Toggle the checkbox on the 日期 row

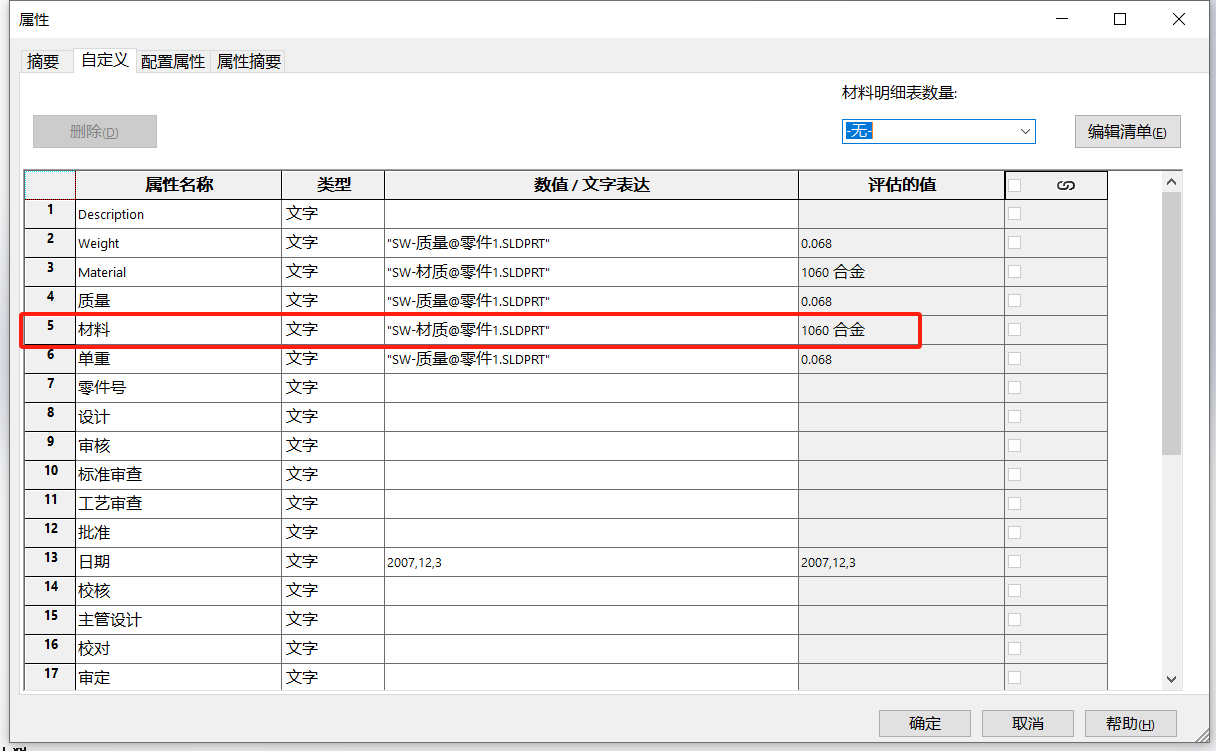1016,561
